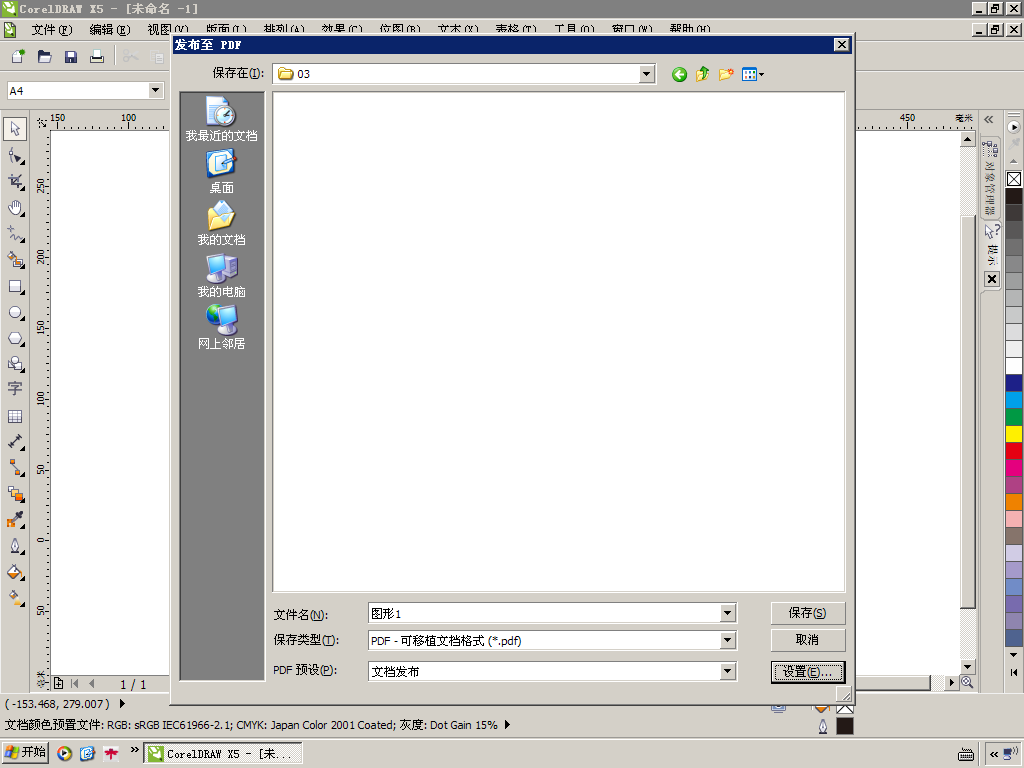Image resolution: width=1024 pixels, height=768 pixels.
Task: Open 我的文档 location in sidebar
Action: tap(221, 223)
